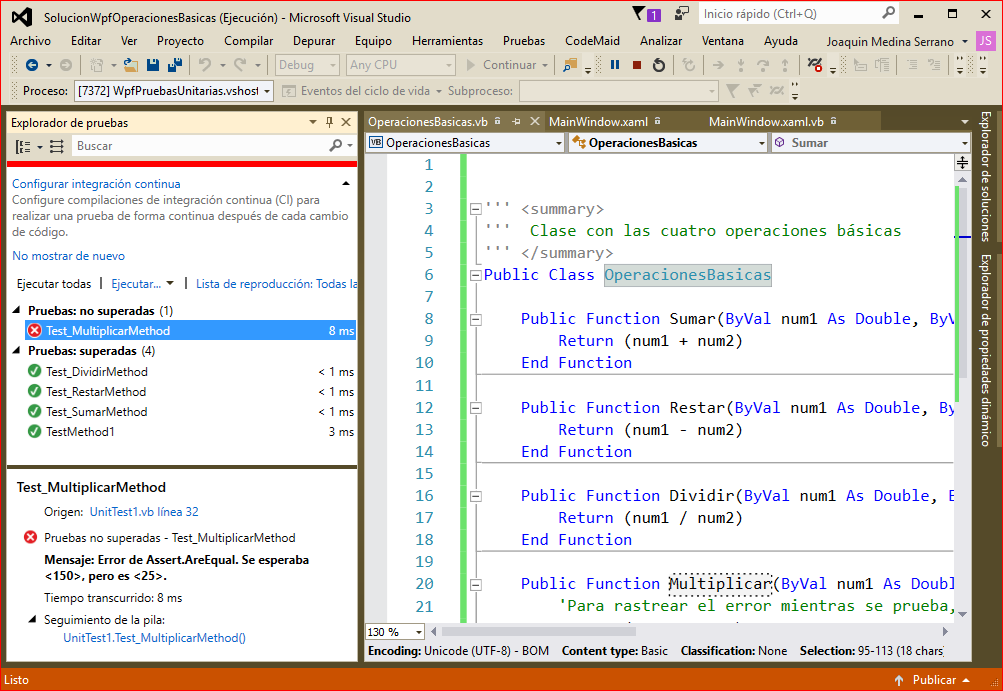The width and height of the screenshot is (1003, 691).
Task: Open the Depurar menu
Action: (x=313, y=41)
